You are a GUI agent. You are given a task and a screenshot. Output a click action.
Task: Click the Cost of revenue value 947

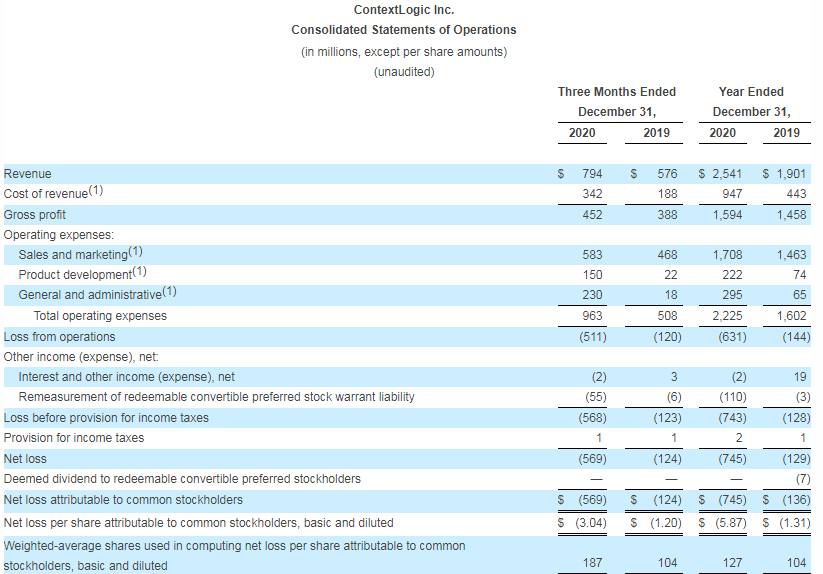coord(732,194)
